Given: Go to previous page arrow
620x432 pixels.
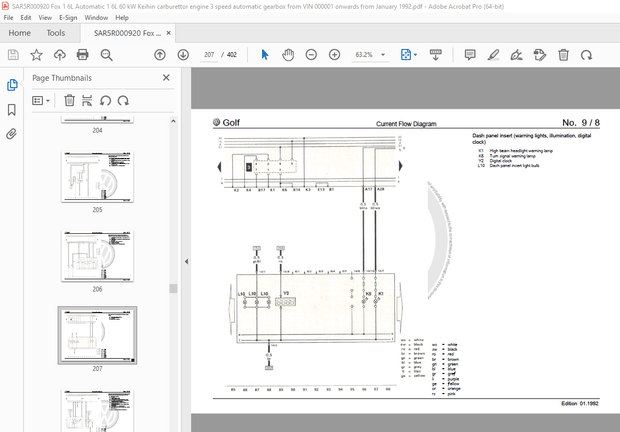Looking at the screenshot, I should pyautogui.click(x=160, y=55).
